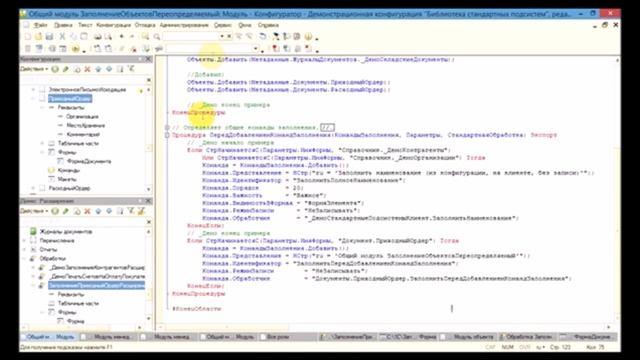Close the Конфигурация panel
This screenshot has height=360, width=640.
point(148,60)
